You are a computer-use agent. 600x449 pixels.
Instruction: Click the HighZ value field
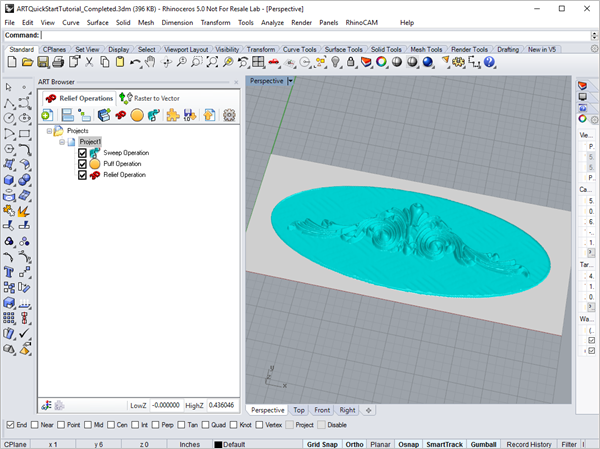[x=222, y=405]
